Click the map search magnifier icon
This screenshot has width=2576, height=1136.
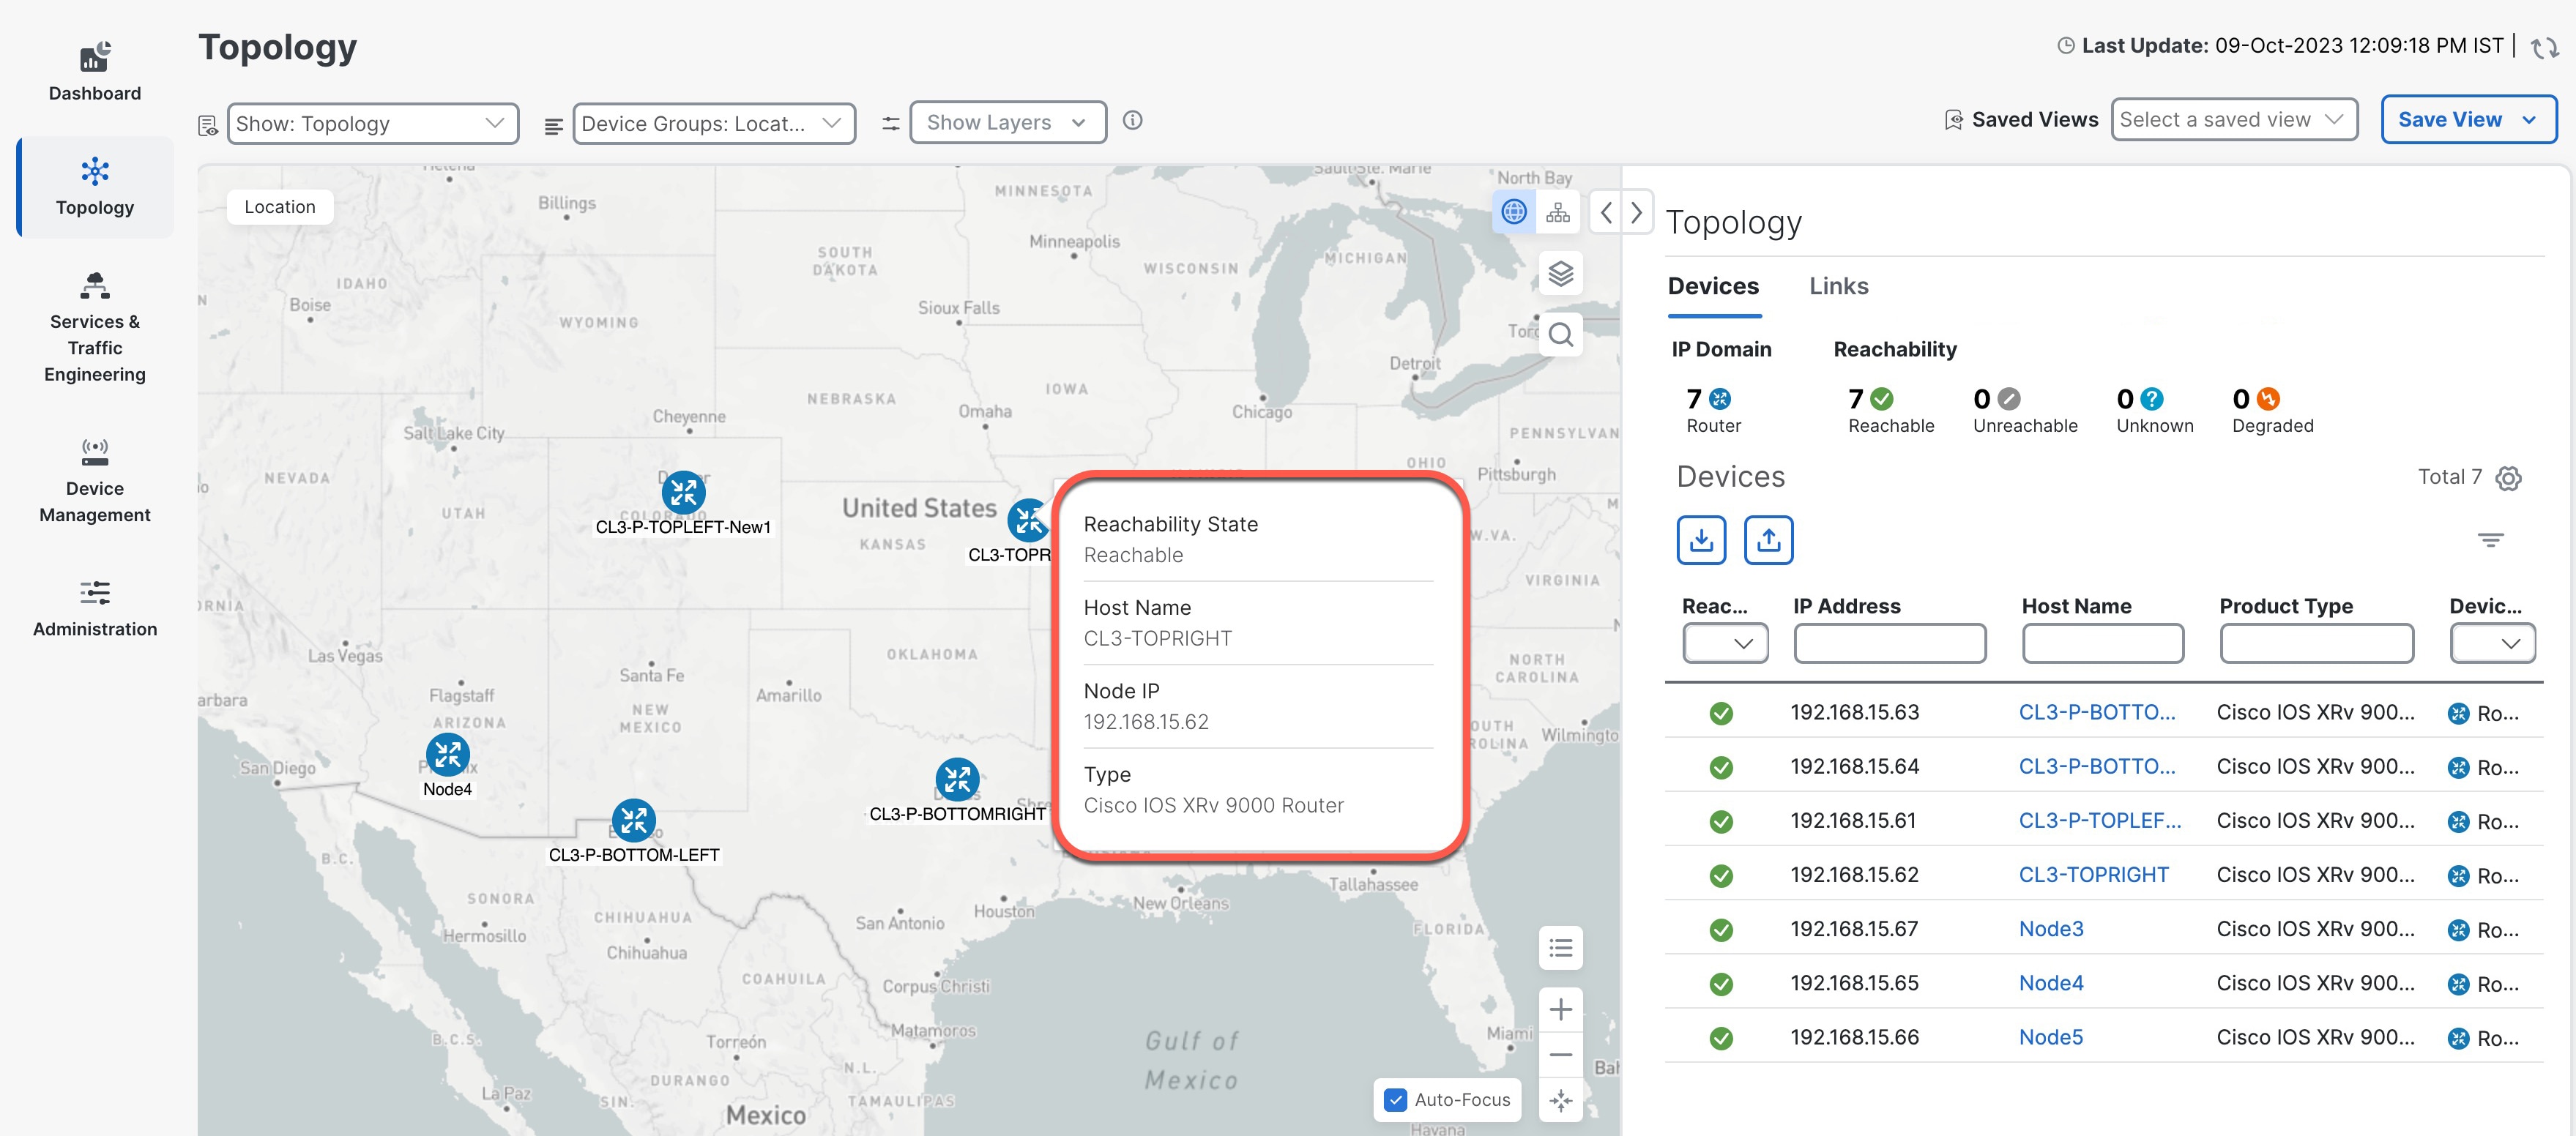(1560, 335)
